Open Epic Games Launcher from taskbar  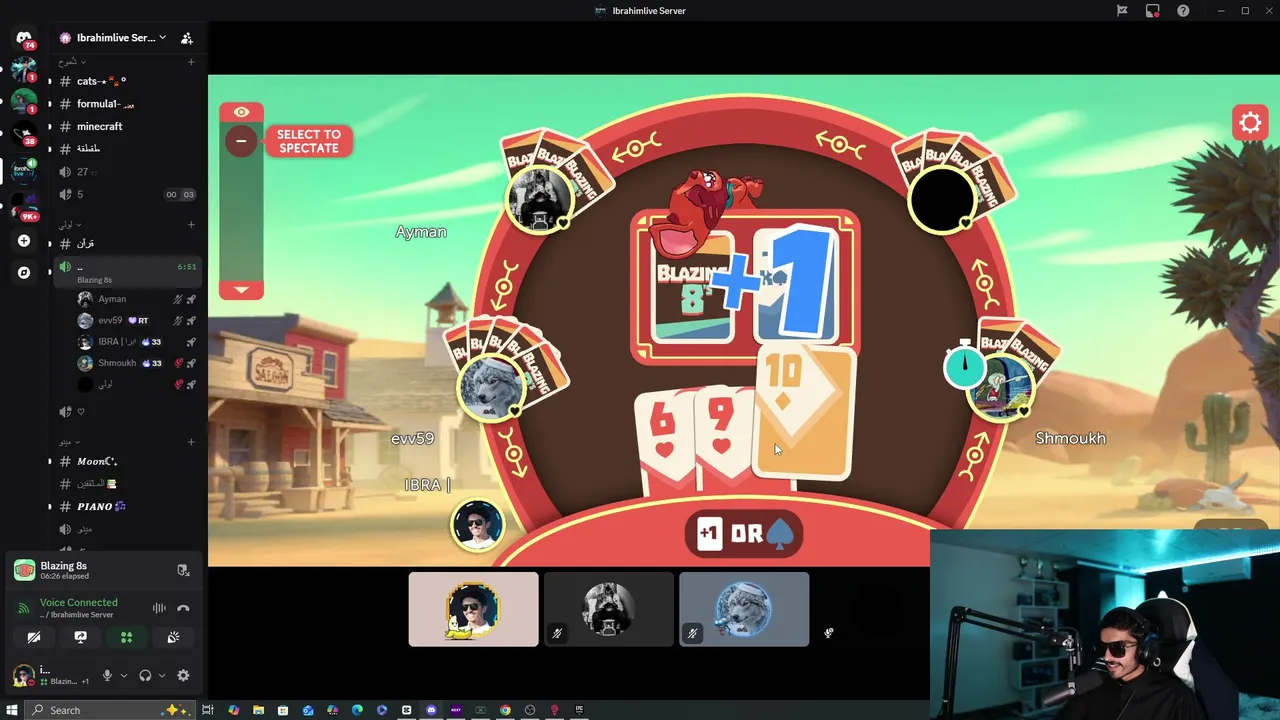(x=579, y=710)
